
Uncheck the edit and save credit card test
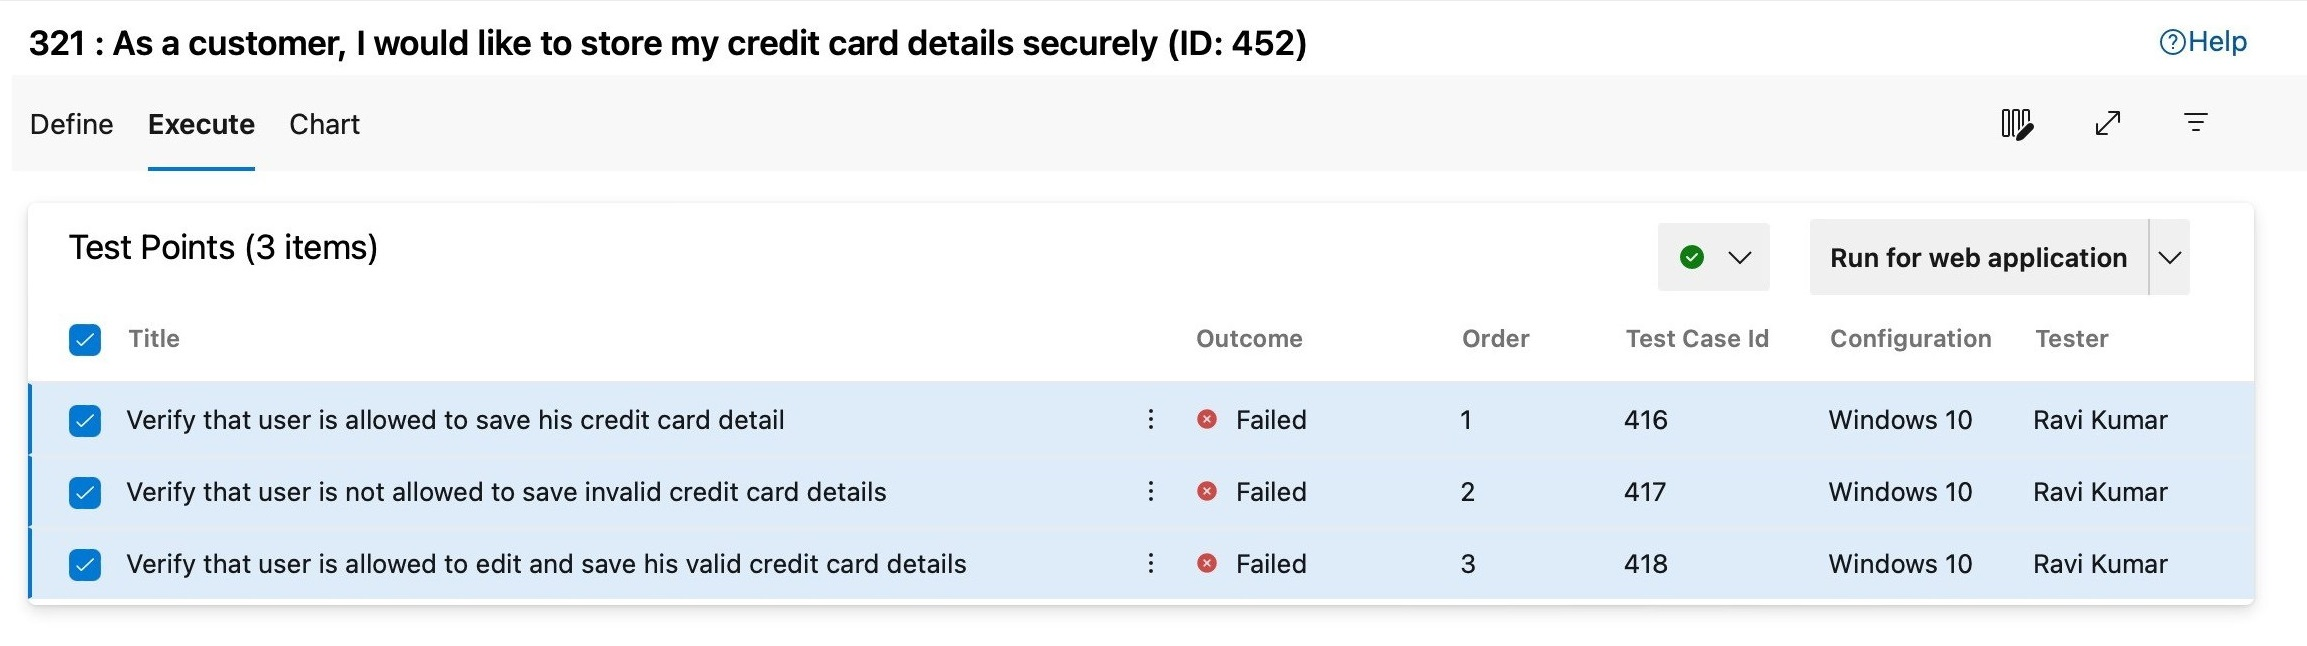pyautogui.click(x=85, y=565)
